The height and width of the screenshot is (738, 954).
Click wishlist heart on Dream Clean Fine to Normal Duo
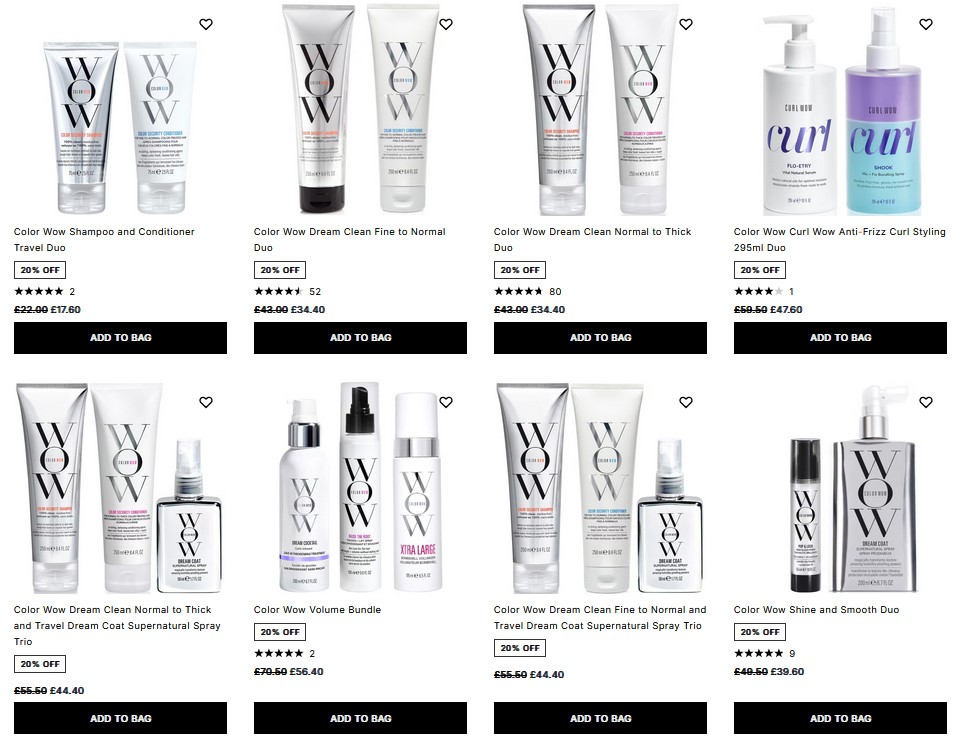[446, 24]
